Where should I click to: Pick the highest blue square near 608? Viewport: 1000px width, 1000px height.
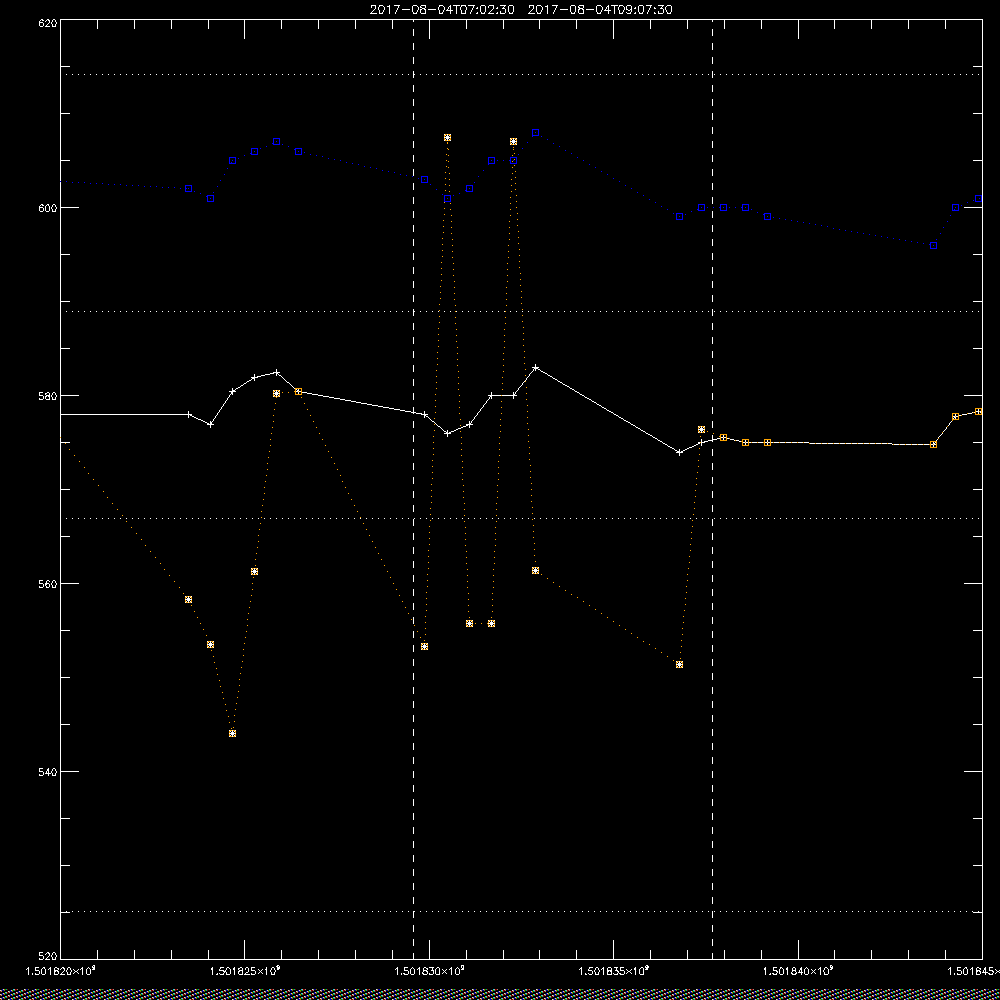[x=536, y=133]
